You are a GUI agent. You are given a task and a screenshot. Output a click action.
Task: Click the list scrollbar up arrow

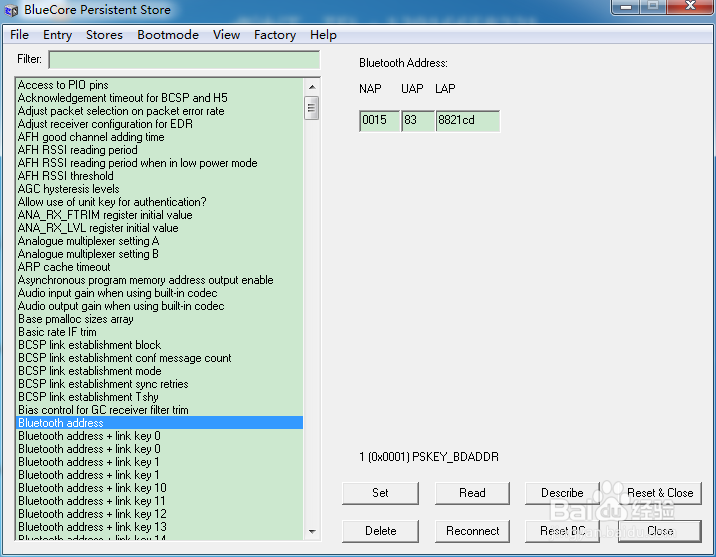pyautogui.click(x=312, y=86)
